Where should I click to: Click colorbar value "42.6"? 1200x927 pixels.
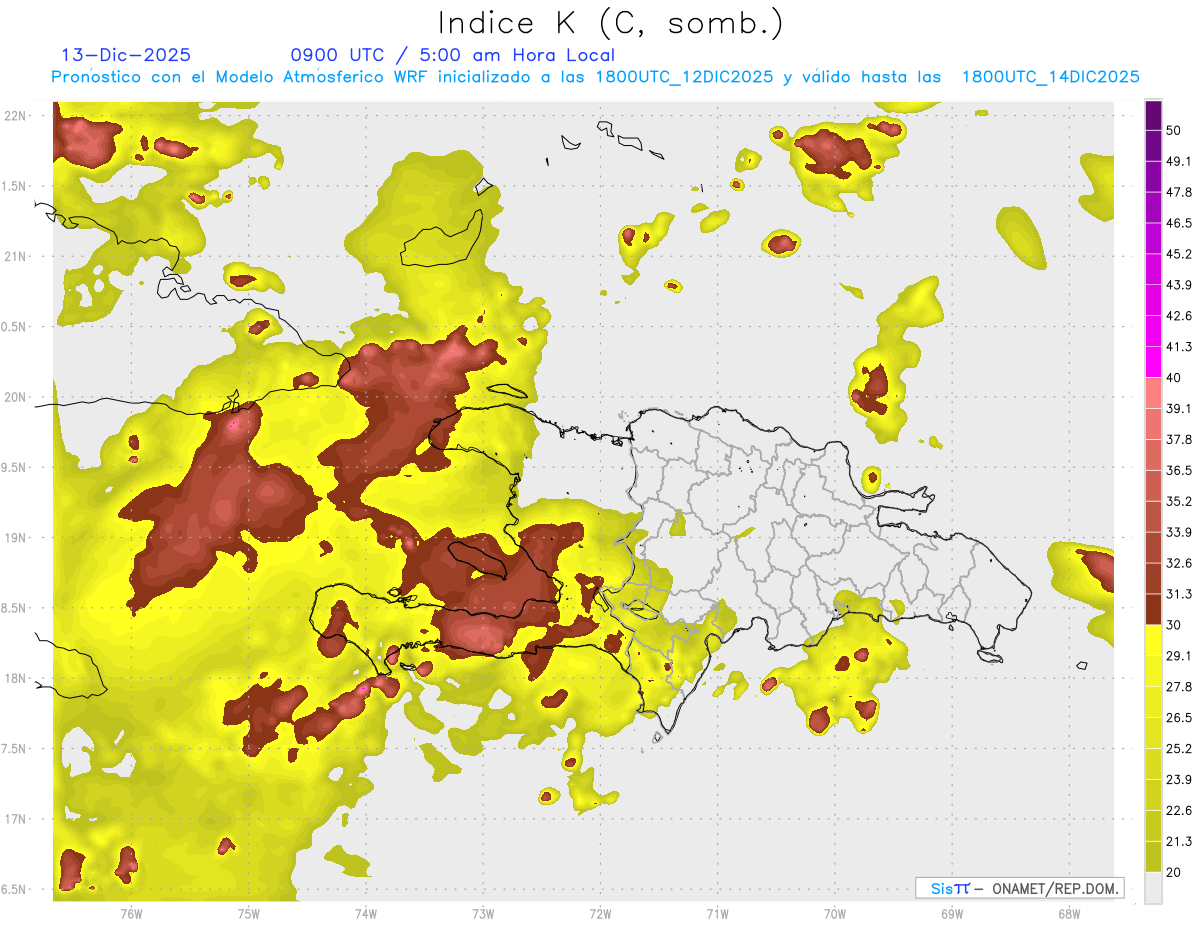coord(1179,316)
